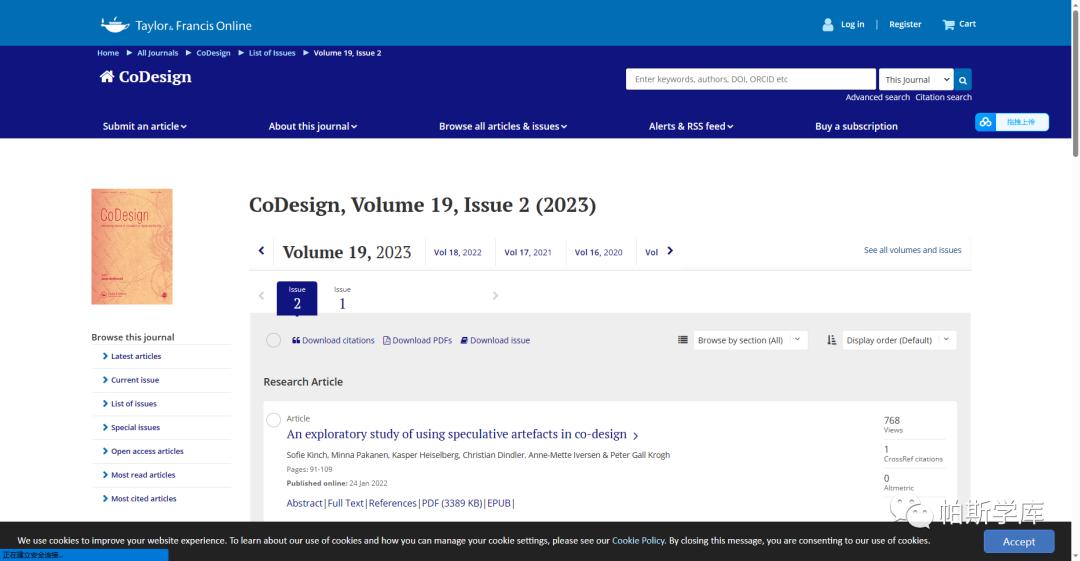Click See all volumes and issues
The height and width of the screenshot is (561, 1080).
(x=913, y=250)
